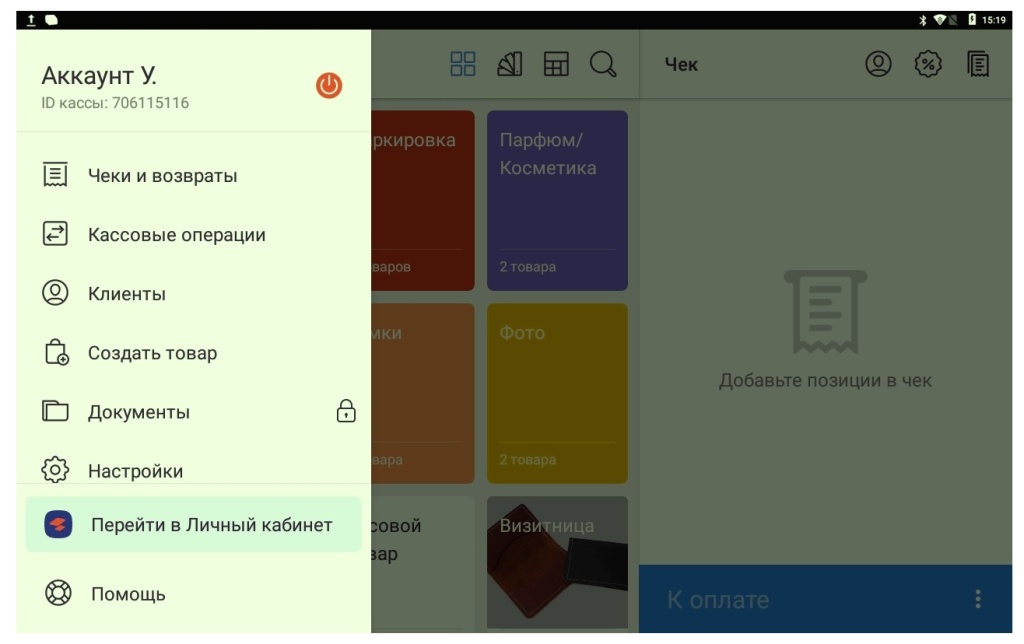
Task: Open receipts document icon in header
Action: click(x=978, y=65)
